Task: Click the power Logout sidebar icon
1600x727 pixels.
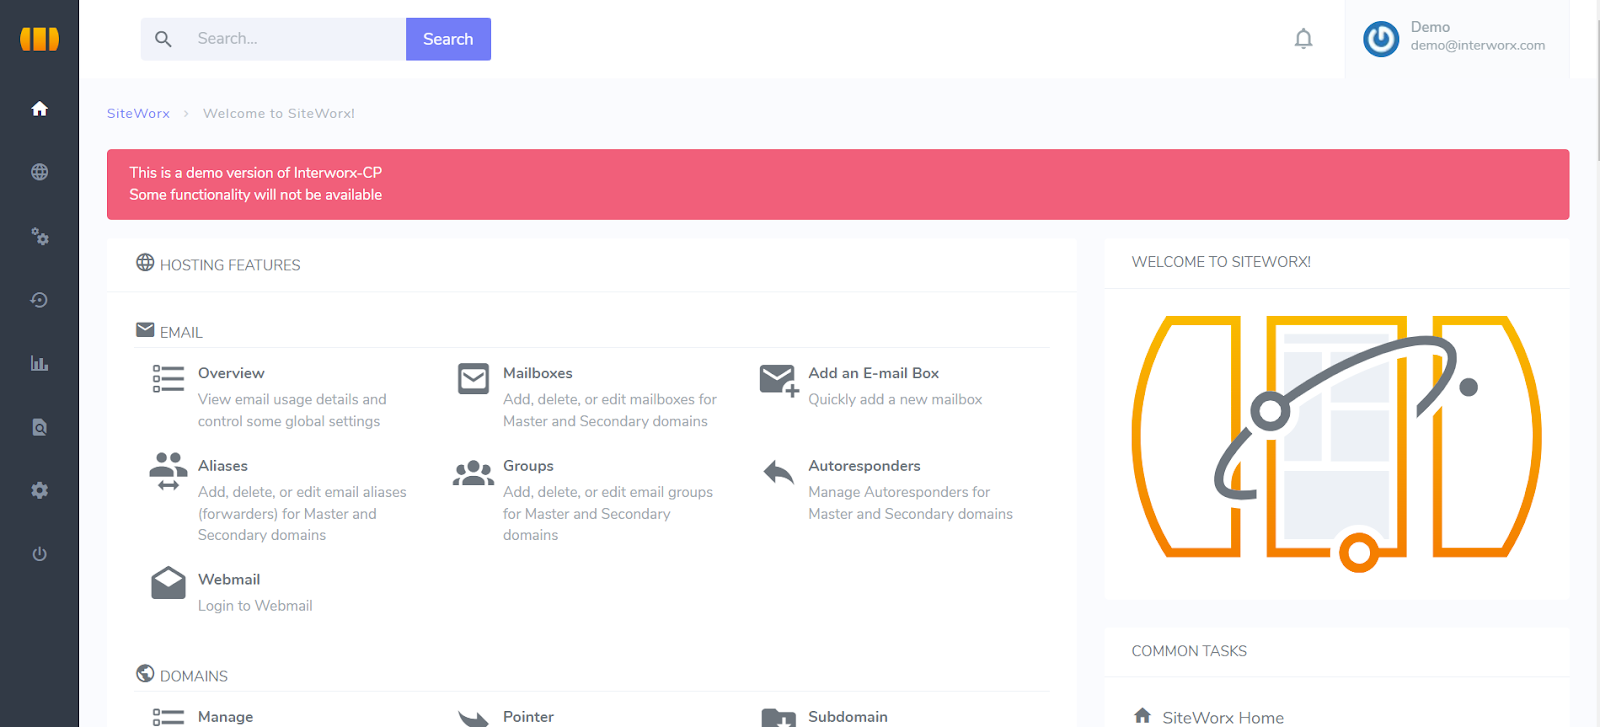Action: point(39,554)
